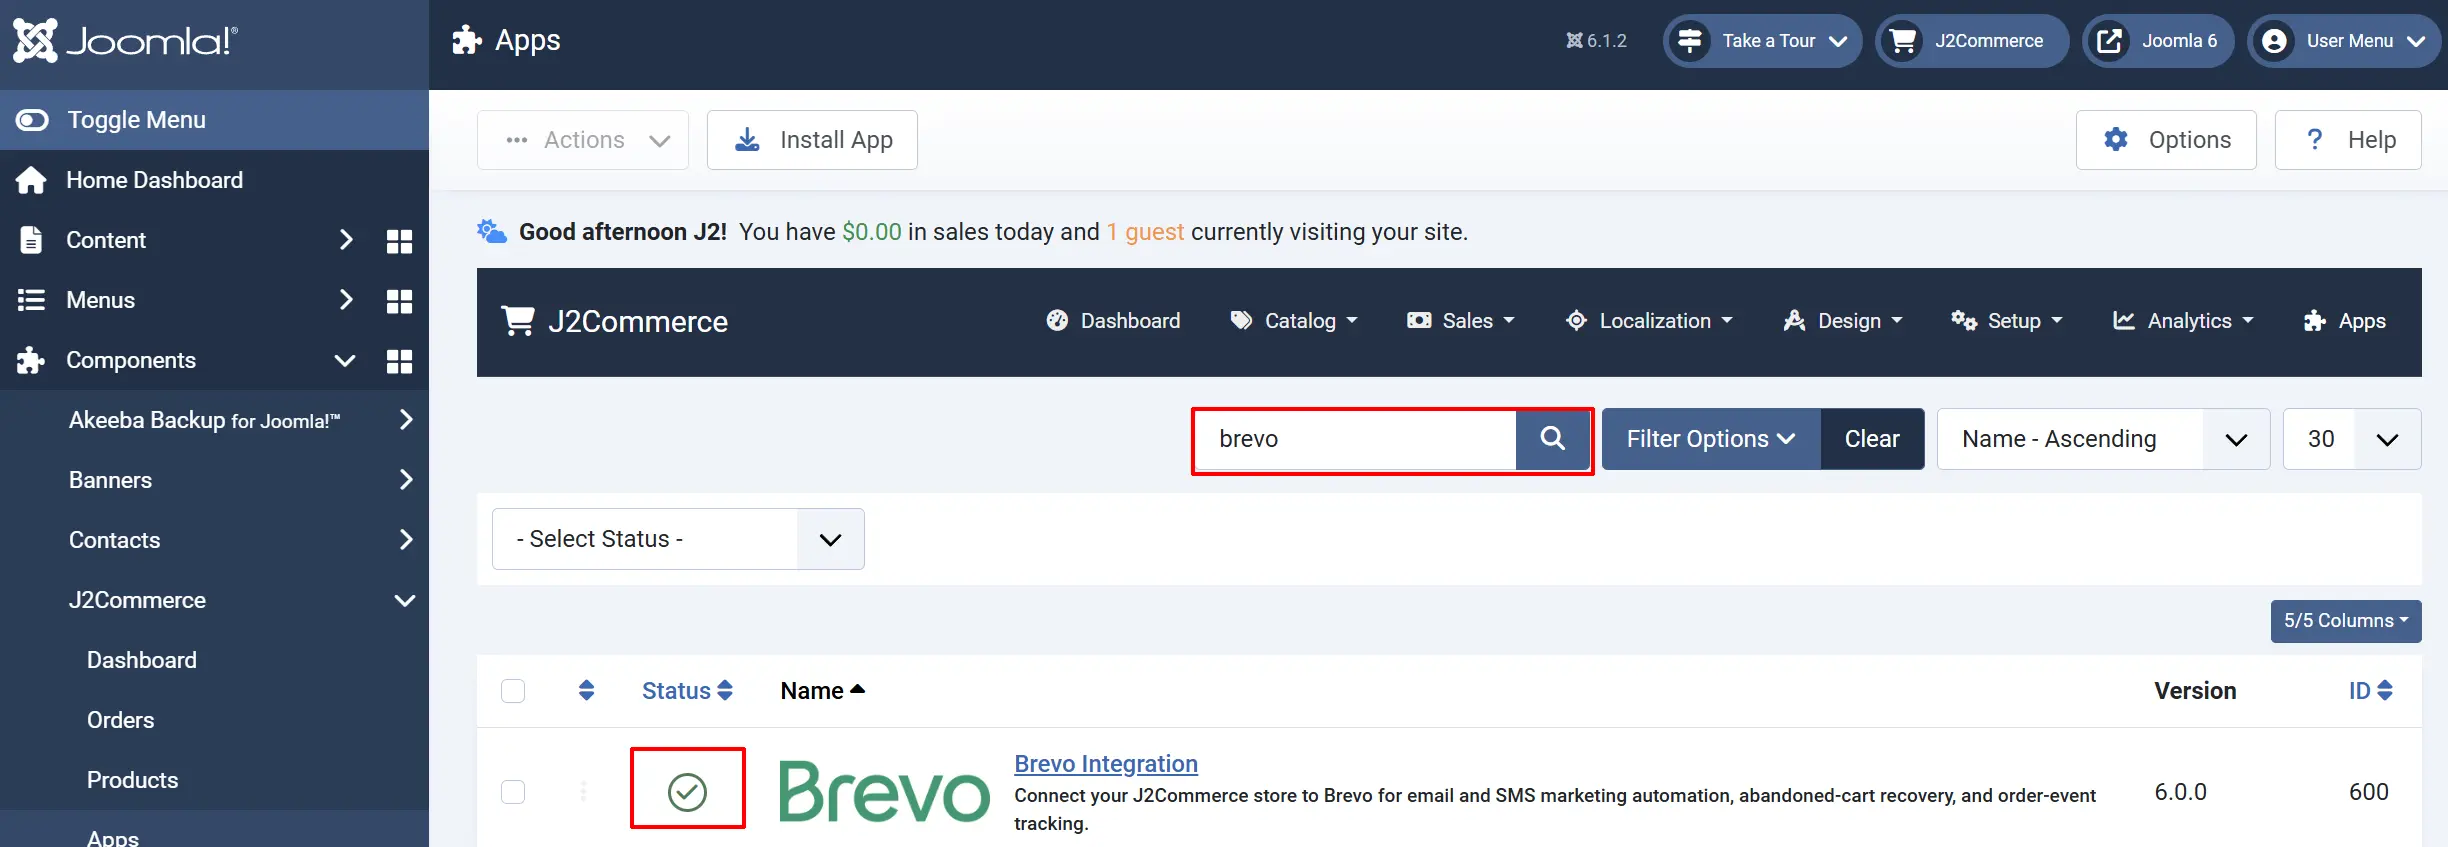Tick the select-all checkbox in table header
Viewport: 2448px width, 847px height.
513,691
